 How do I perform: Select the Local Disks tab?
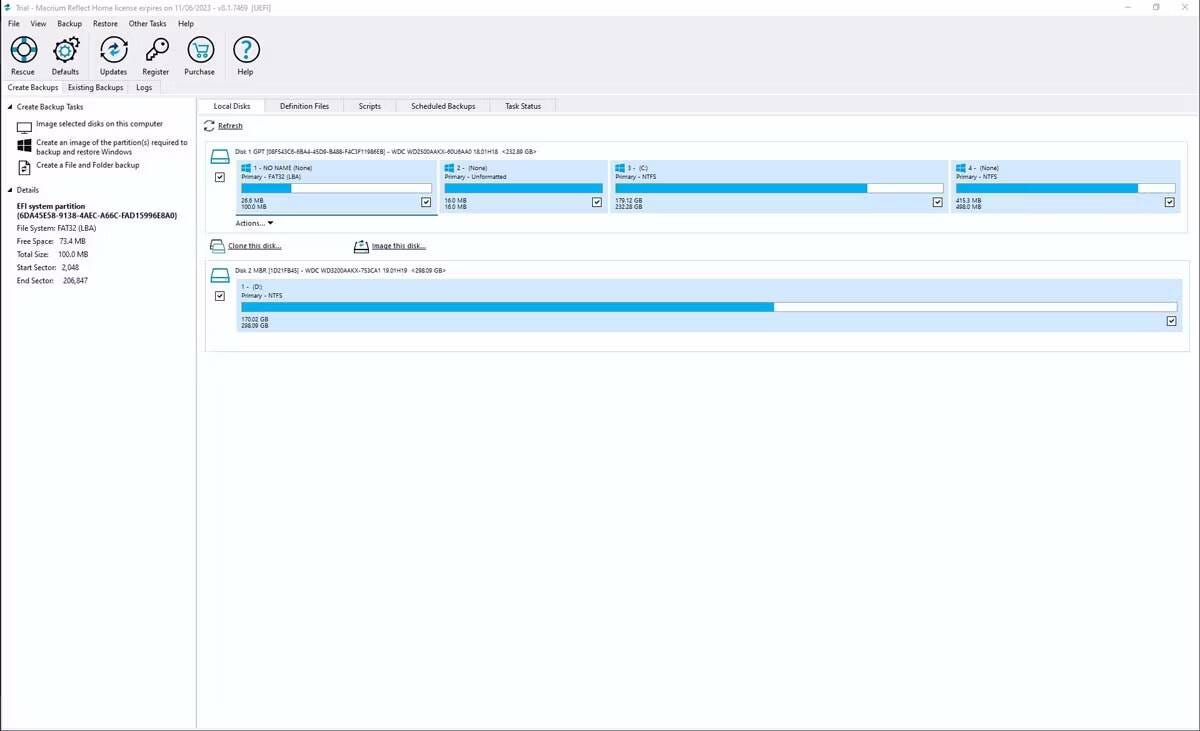point(232,106)
